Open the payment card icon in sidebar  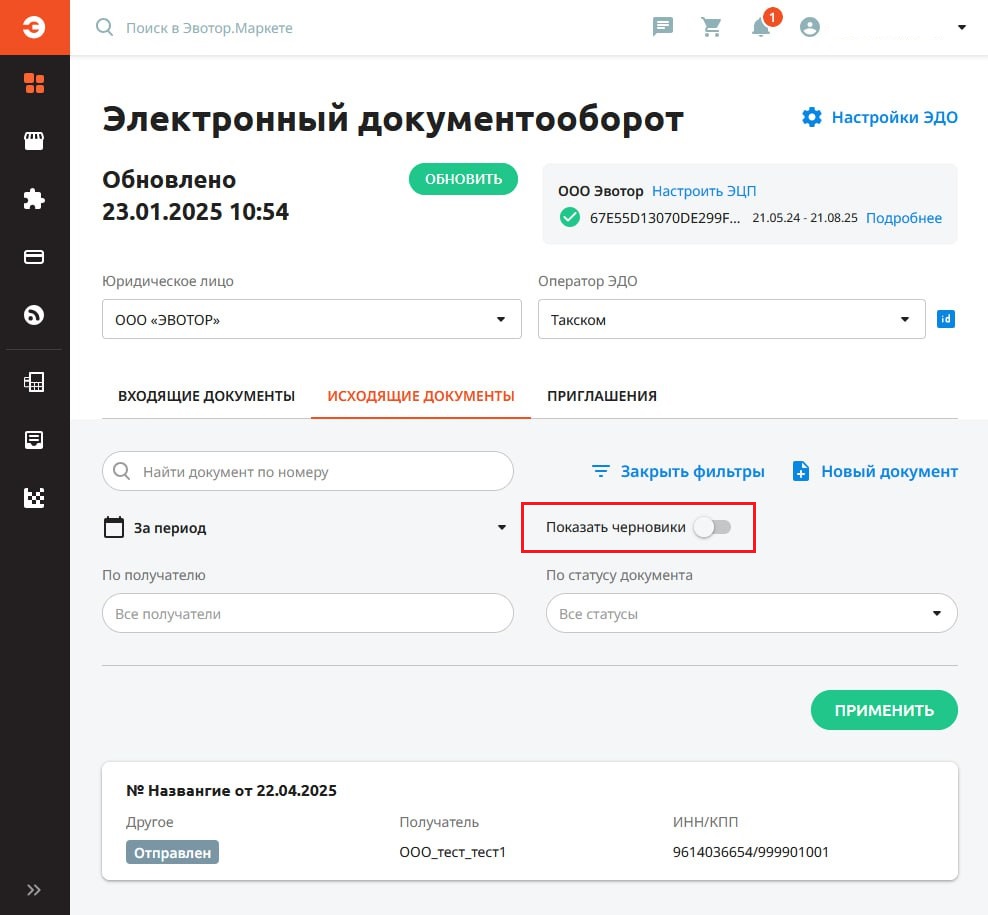[x=34, y=257]
